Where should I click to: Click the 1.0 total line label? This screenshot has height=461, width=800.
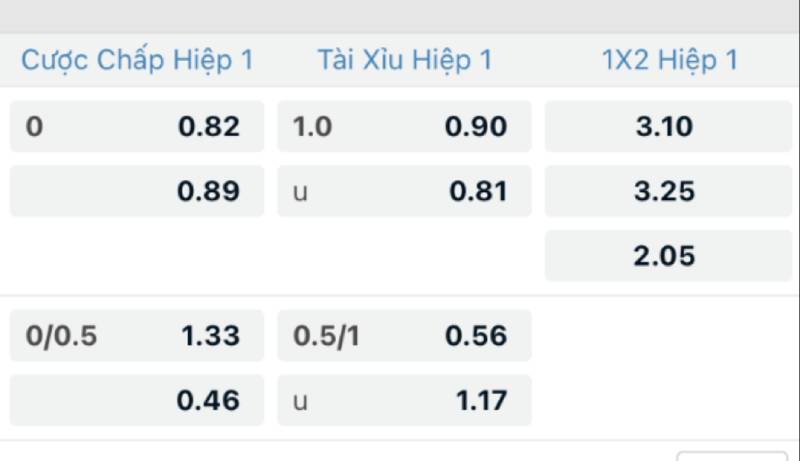[311, 127]
